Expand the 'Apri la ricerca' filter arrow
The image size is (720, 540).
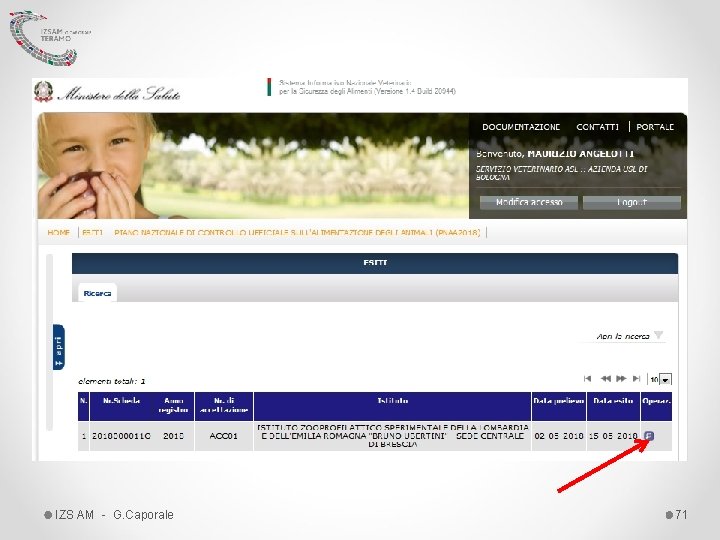tap(659, 335)
